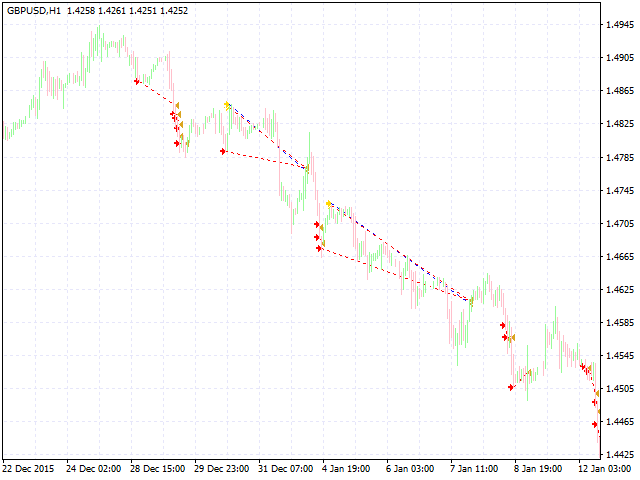Select the 12 Jan 03:00 time label
The image size is (640, 480).
point(602,468)
